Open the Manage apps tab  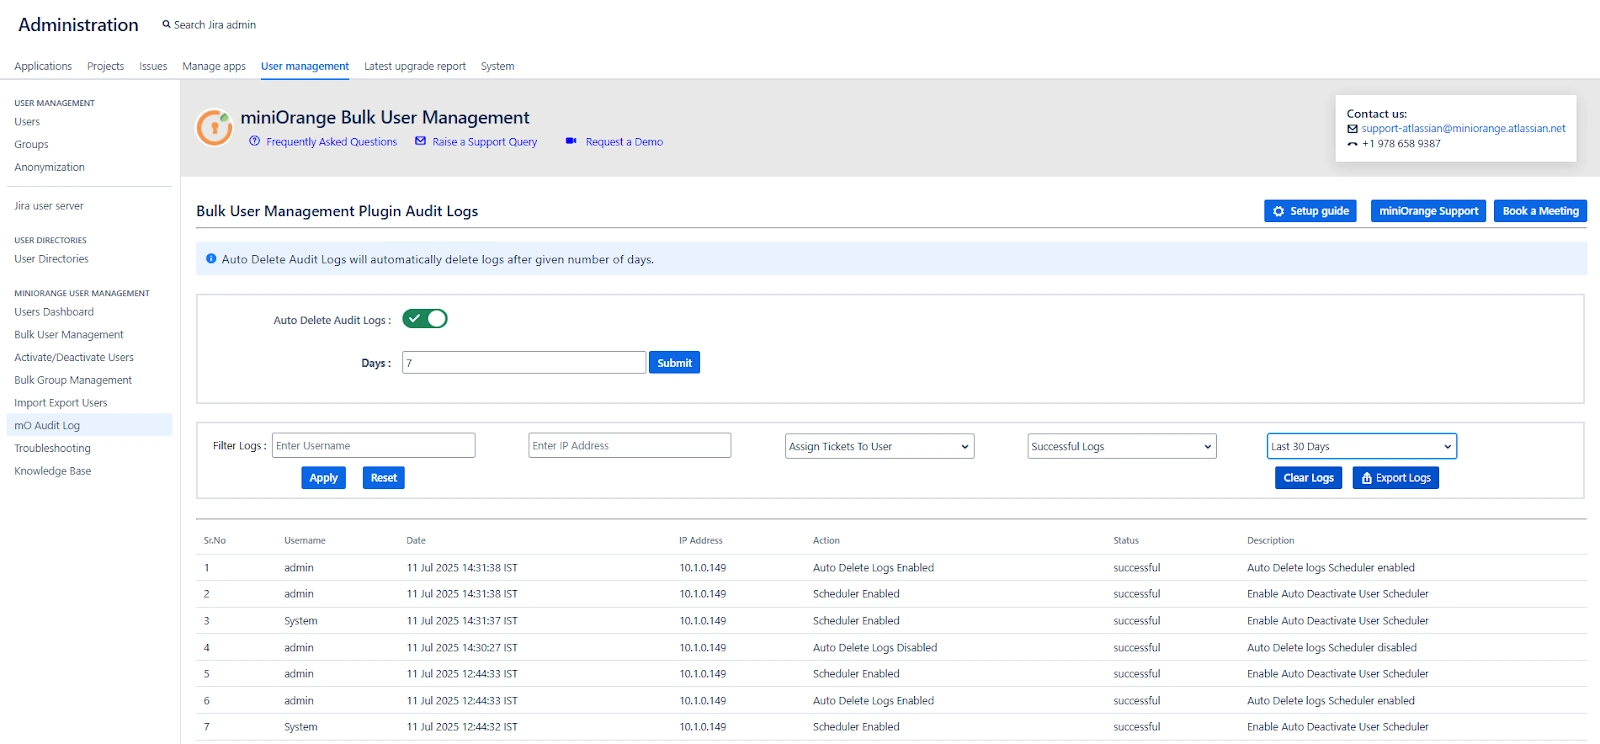click(214, 66)
